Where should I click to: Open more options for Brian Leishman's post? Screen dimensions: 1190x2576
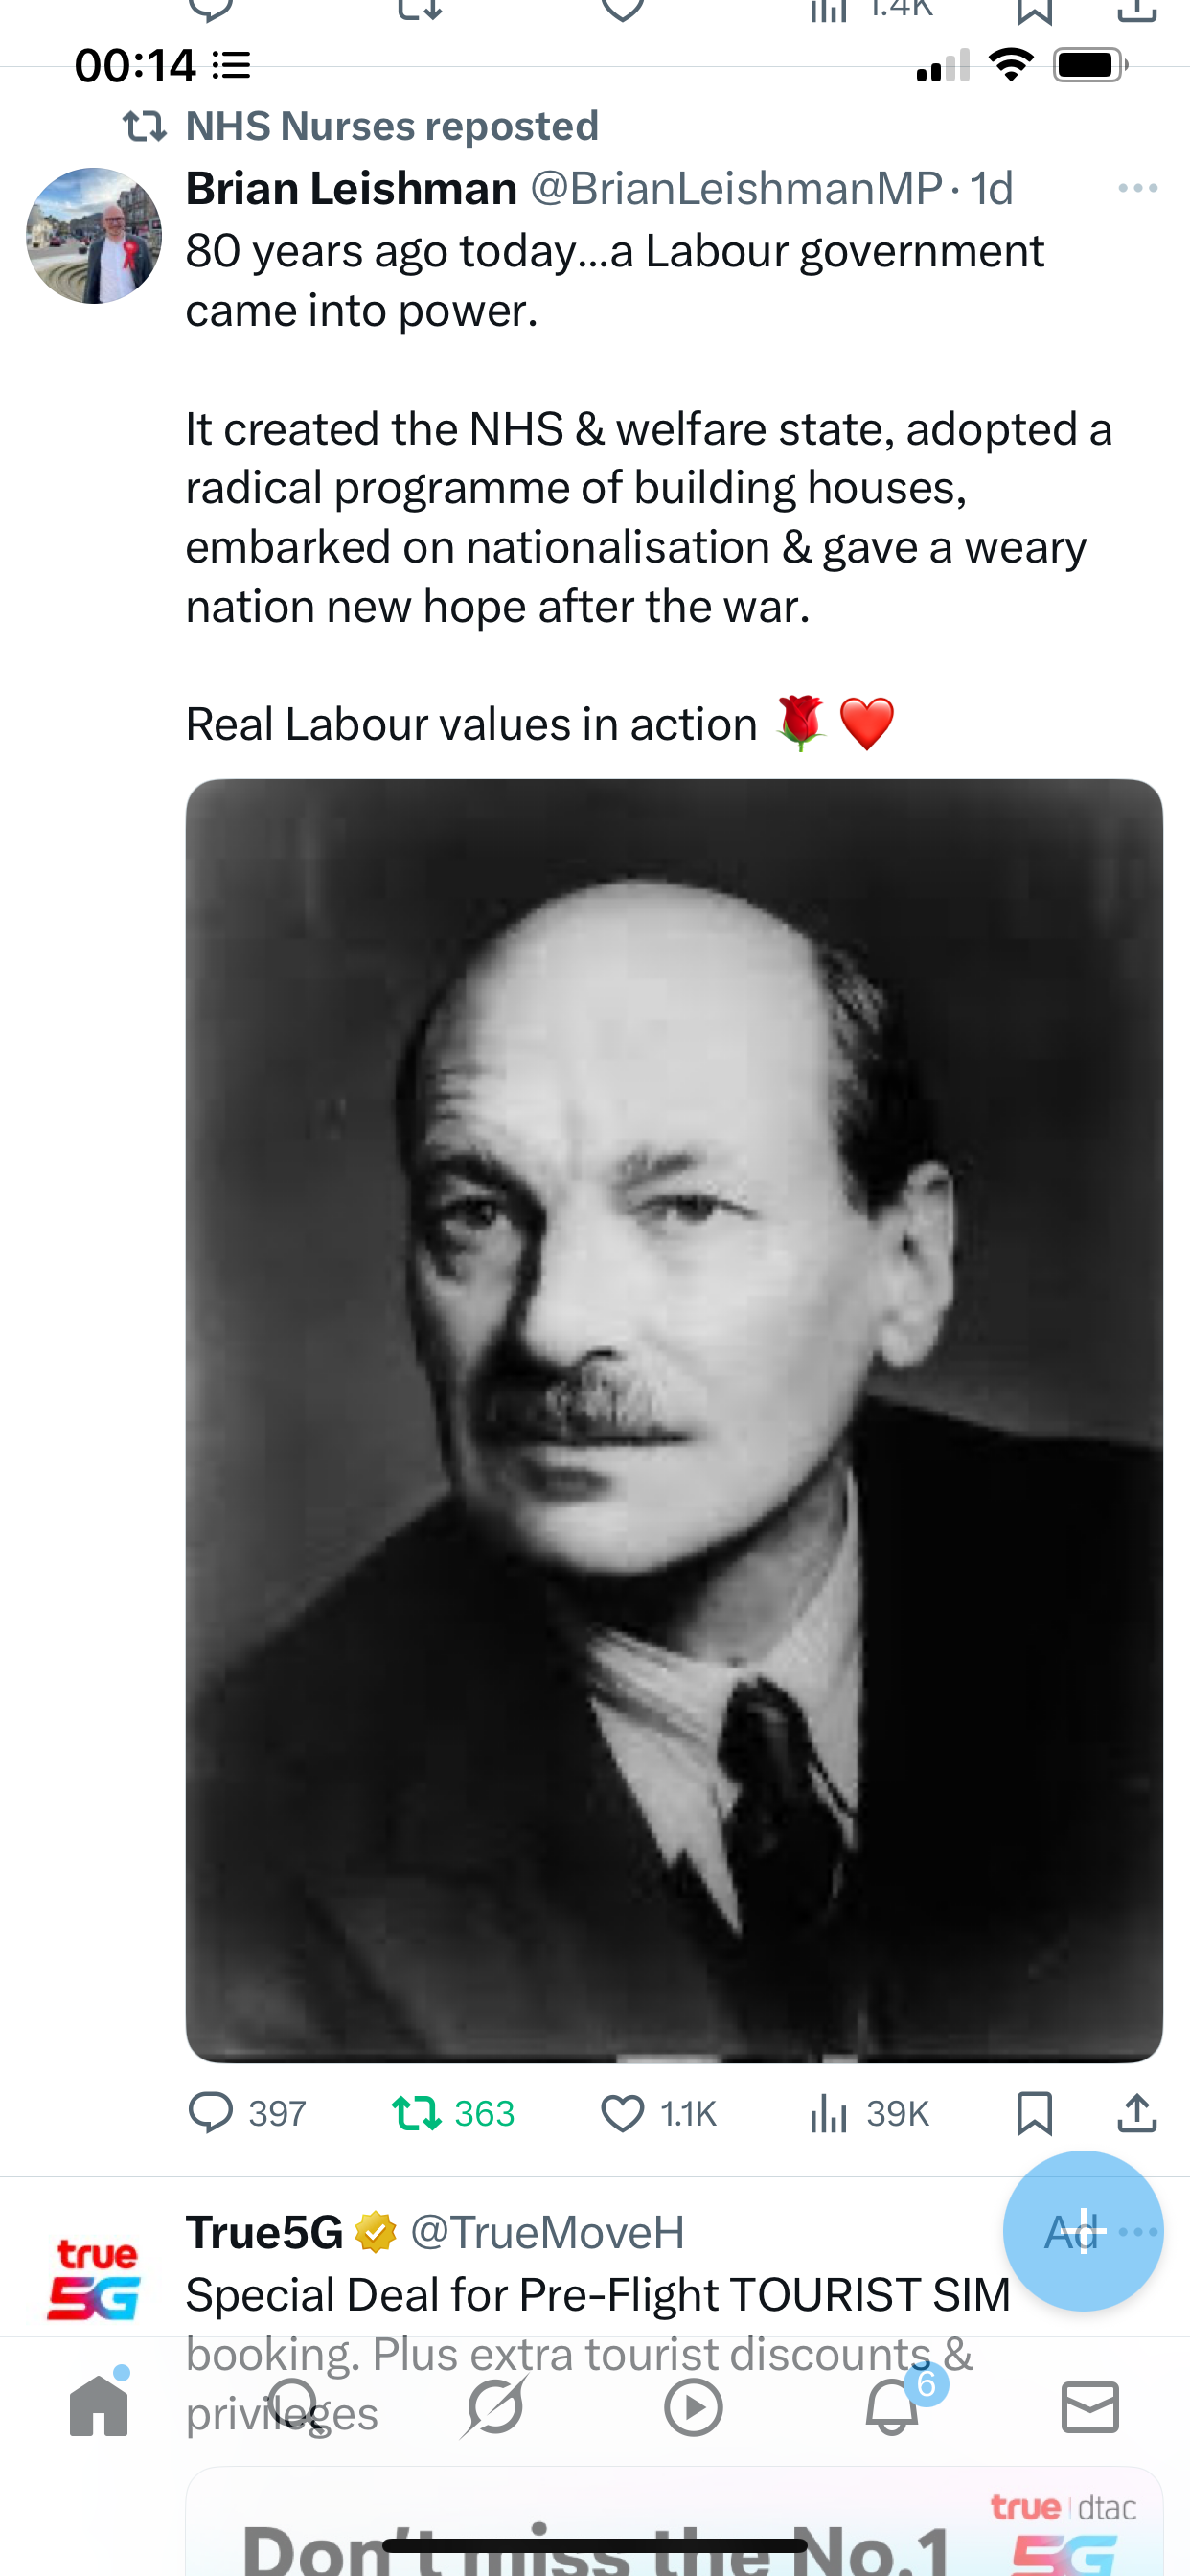[x=1138, y=188]
